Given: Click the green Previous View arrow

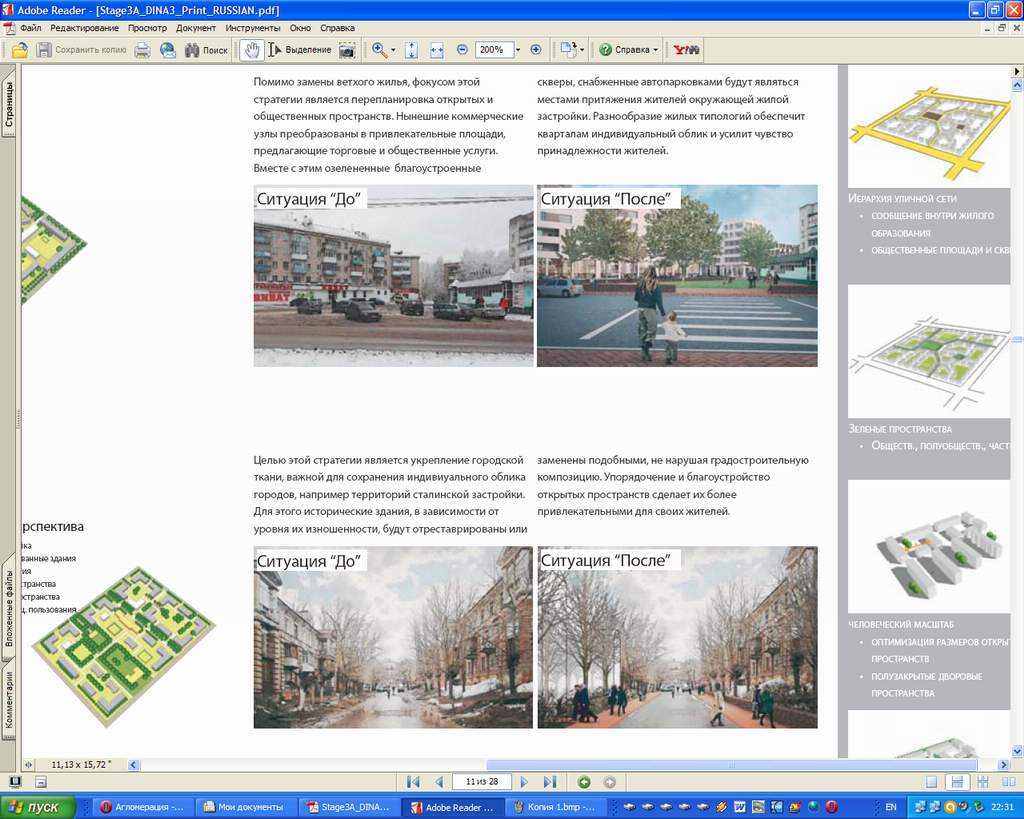Looking at the screenshot, I should (584, 782).
